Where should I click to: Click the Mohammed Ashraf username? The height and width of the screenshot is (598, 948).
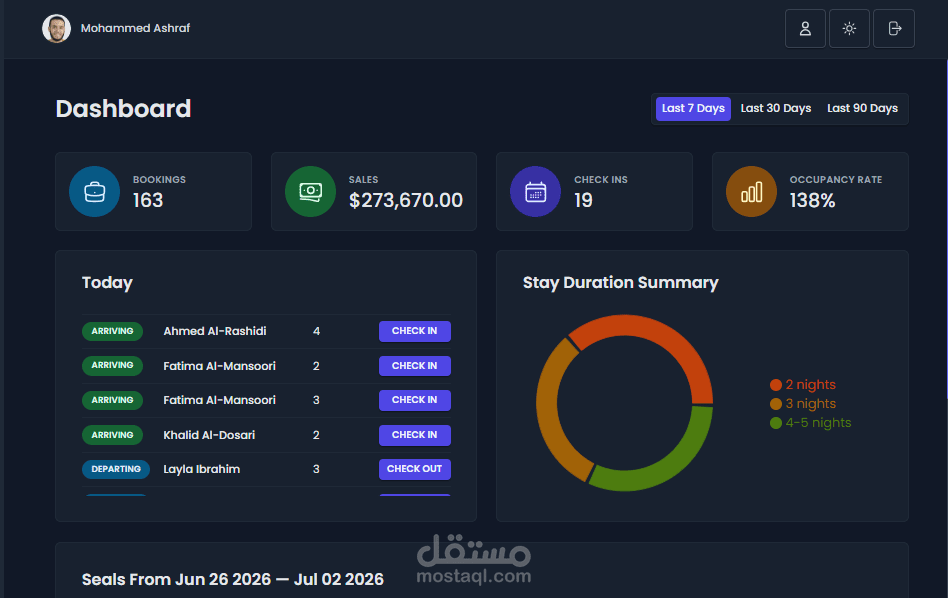(135, 28)
